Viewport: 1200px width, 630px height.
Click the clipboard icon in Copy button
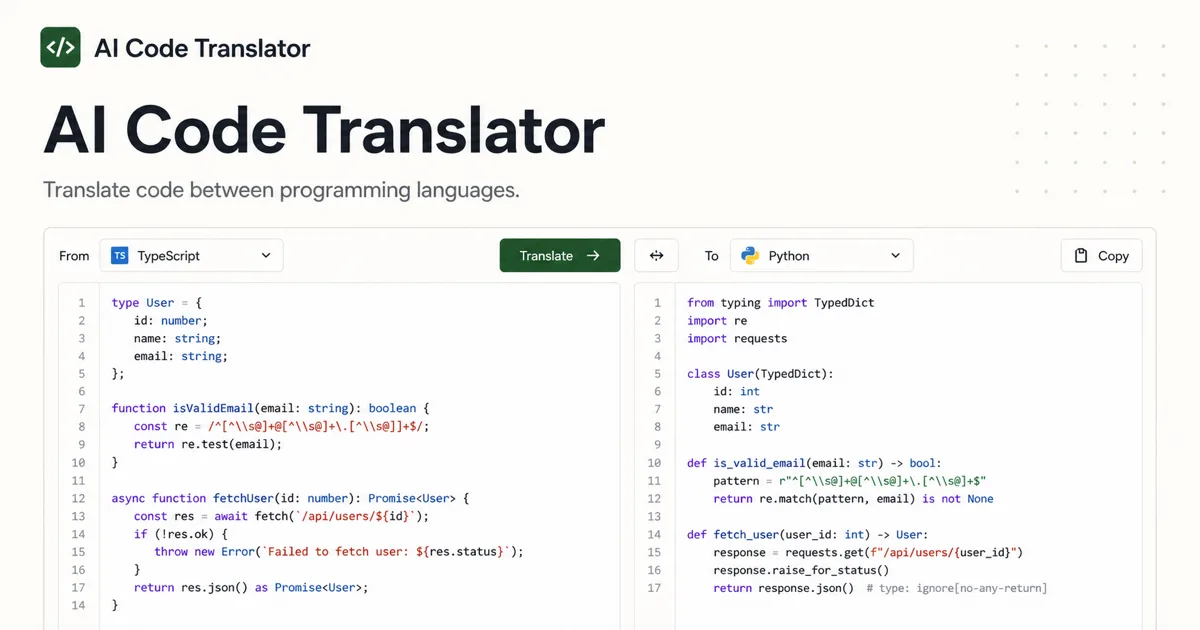pos(1081,256)
